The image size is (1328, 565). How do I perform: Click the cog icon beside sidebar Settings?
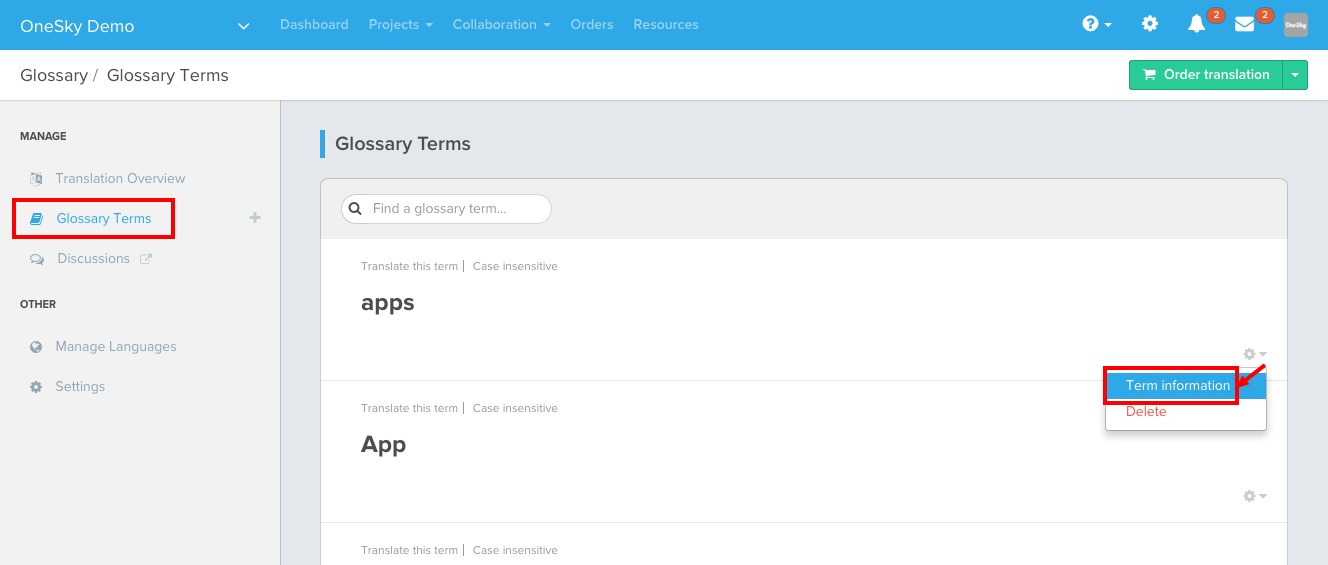click(36, 386)
